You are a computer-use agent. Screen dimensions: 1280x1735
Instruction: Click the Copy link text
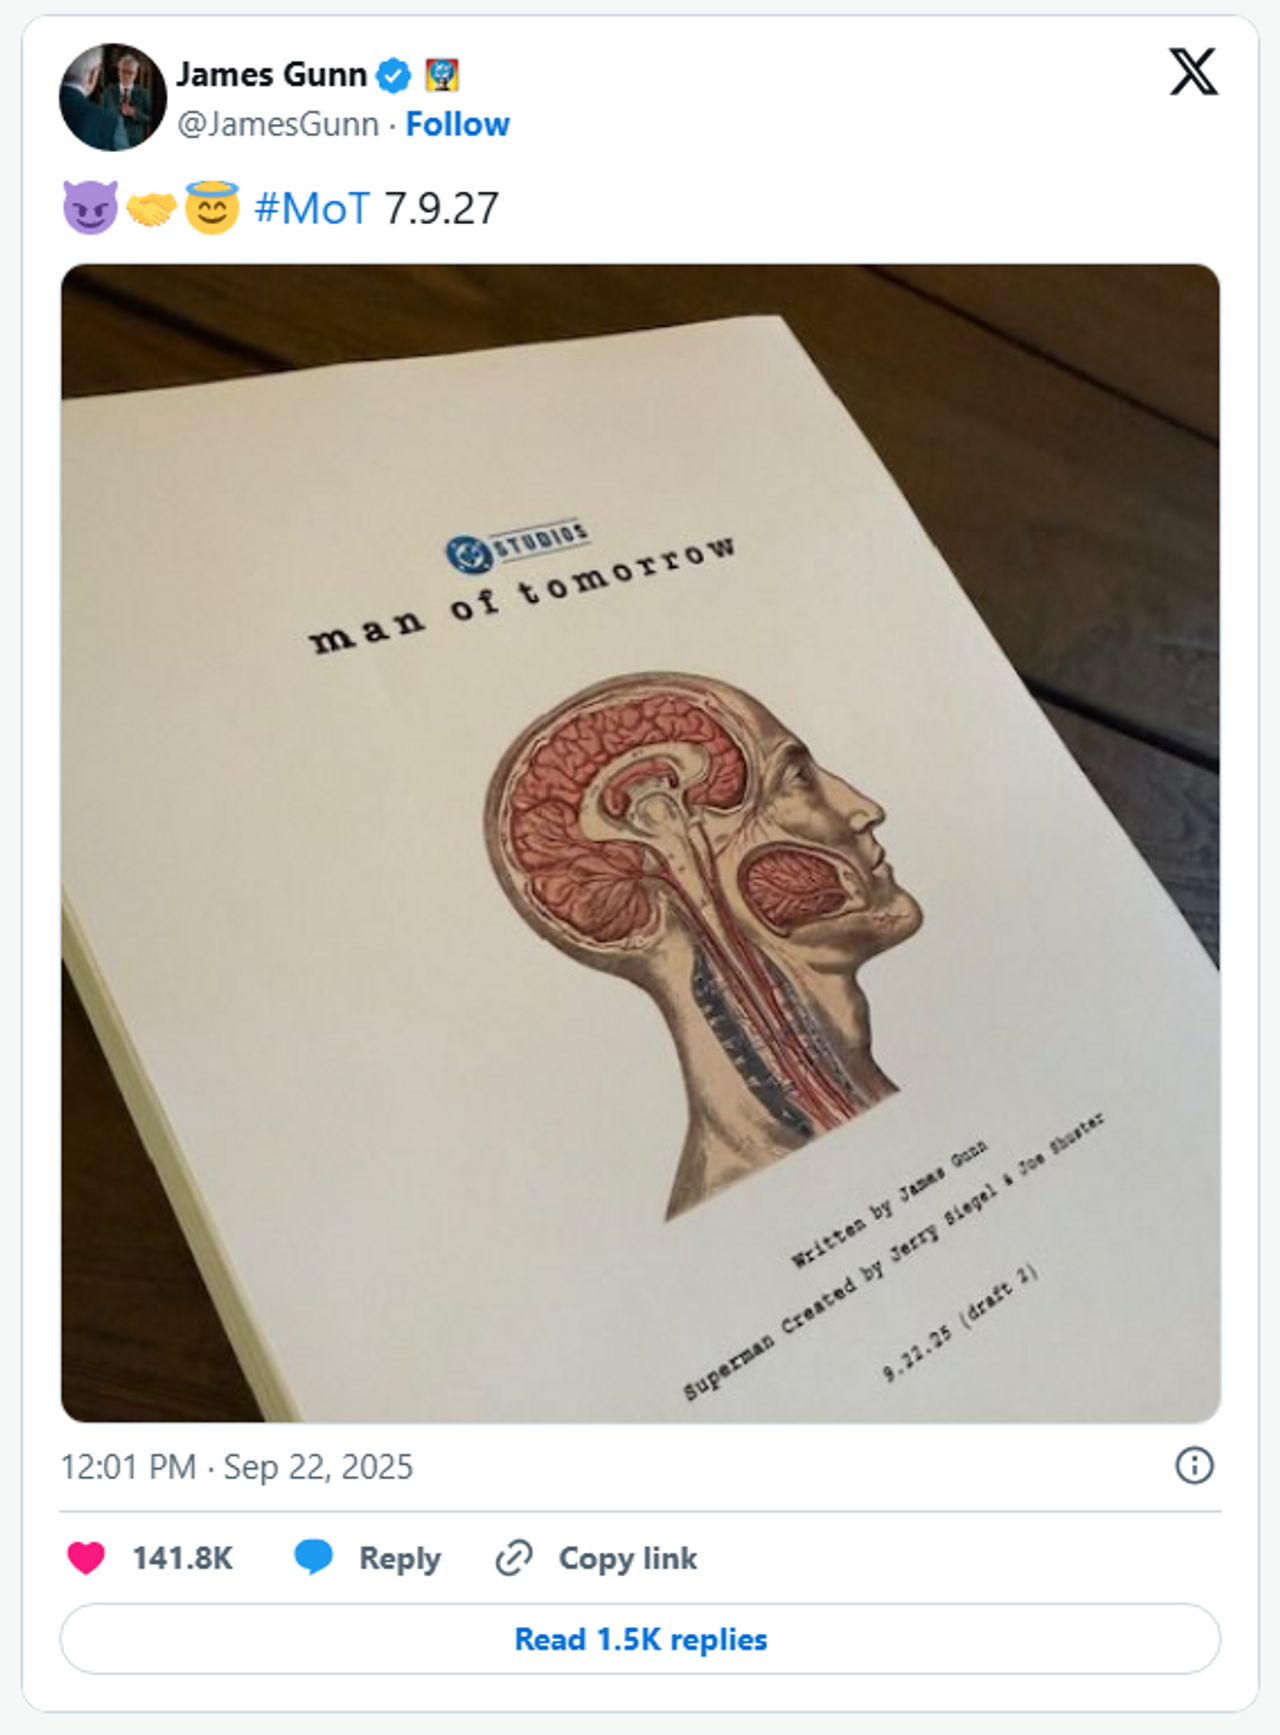click(628, 1558)
